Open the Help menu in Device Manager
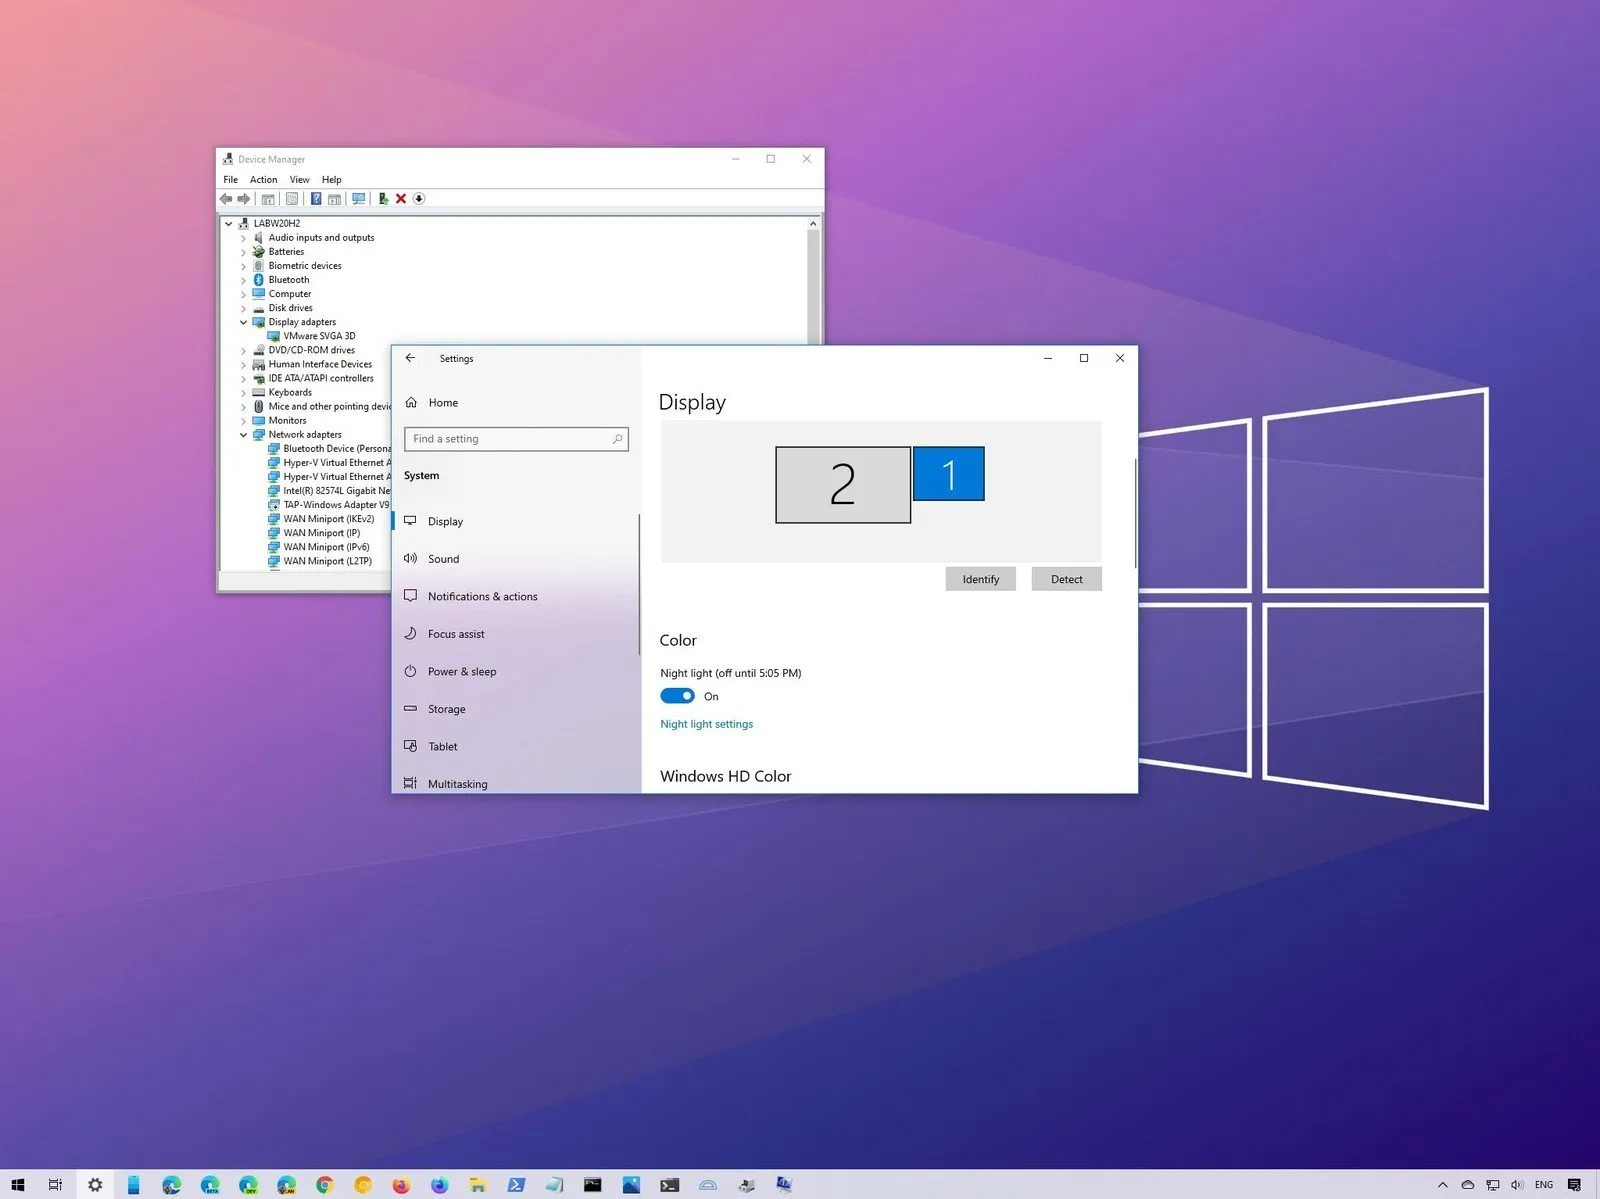This screenshot has height=1199, width=1600. (331, 180)
